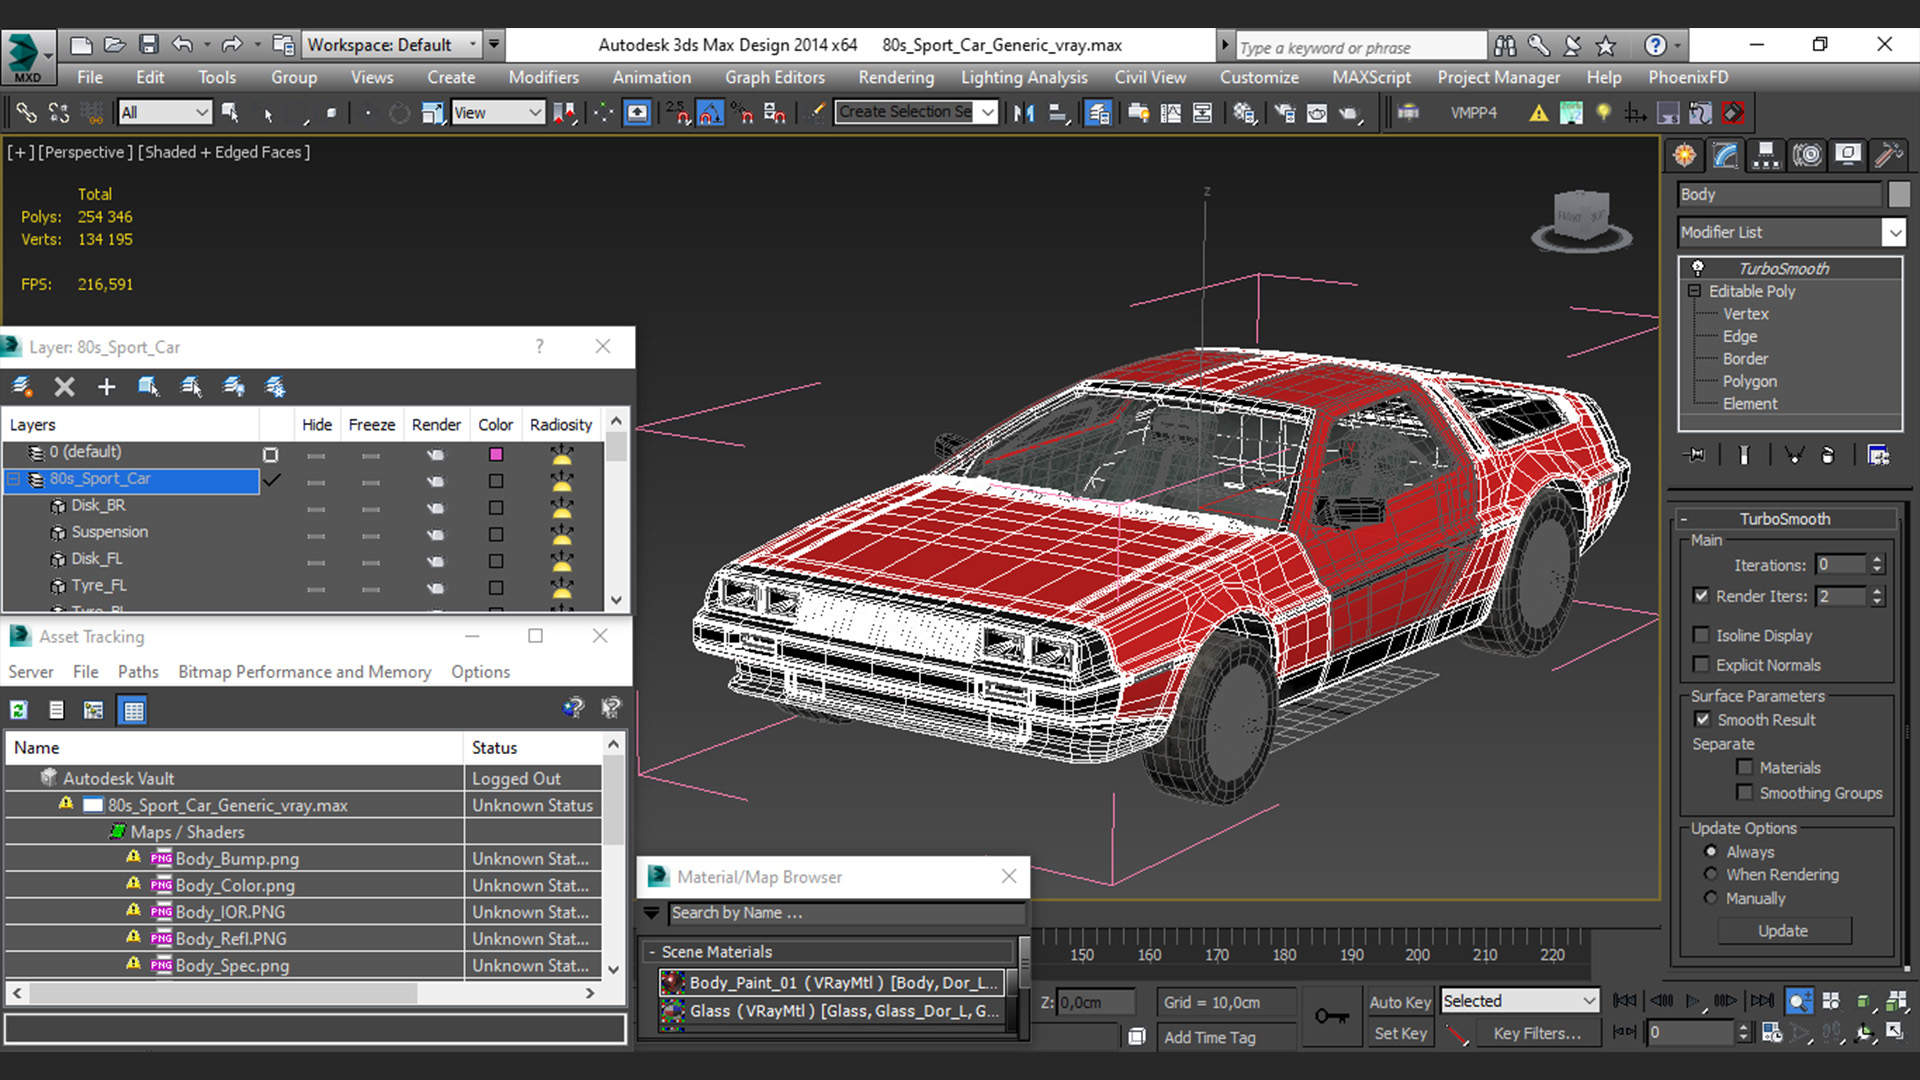Viewport: 1920px width, 1080px height.
Task: Click the Unlink Selection tool
Action: pos(59,113)
